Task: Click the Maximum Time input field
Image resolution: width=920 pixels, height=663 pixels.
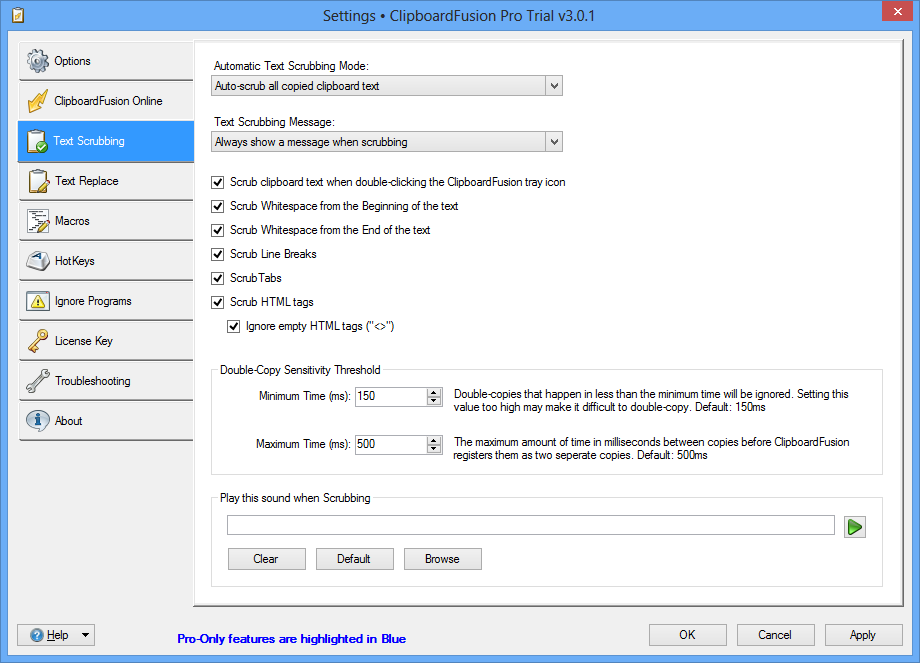Action: tap(391, 444)
